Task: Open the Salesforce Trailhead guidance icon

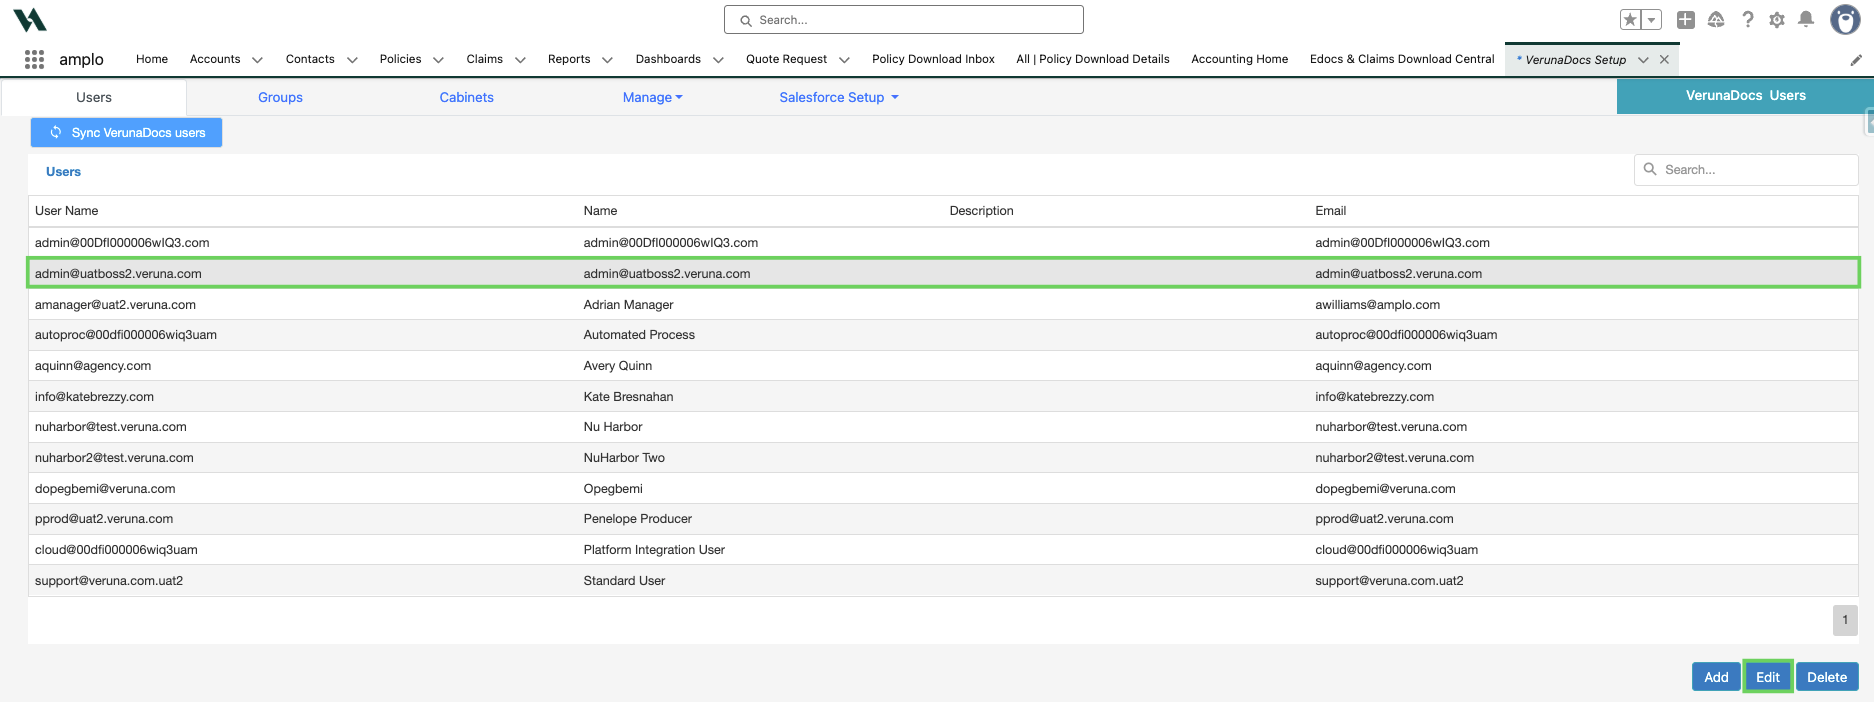Action: (x=1716, y=19)
